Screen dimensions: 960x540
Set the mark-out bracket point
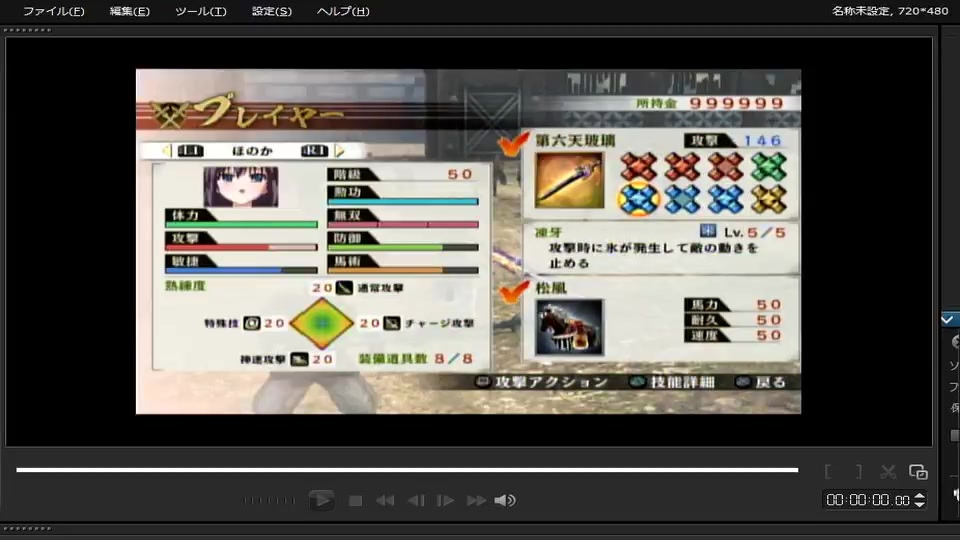[858, 471]
